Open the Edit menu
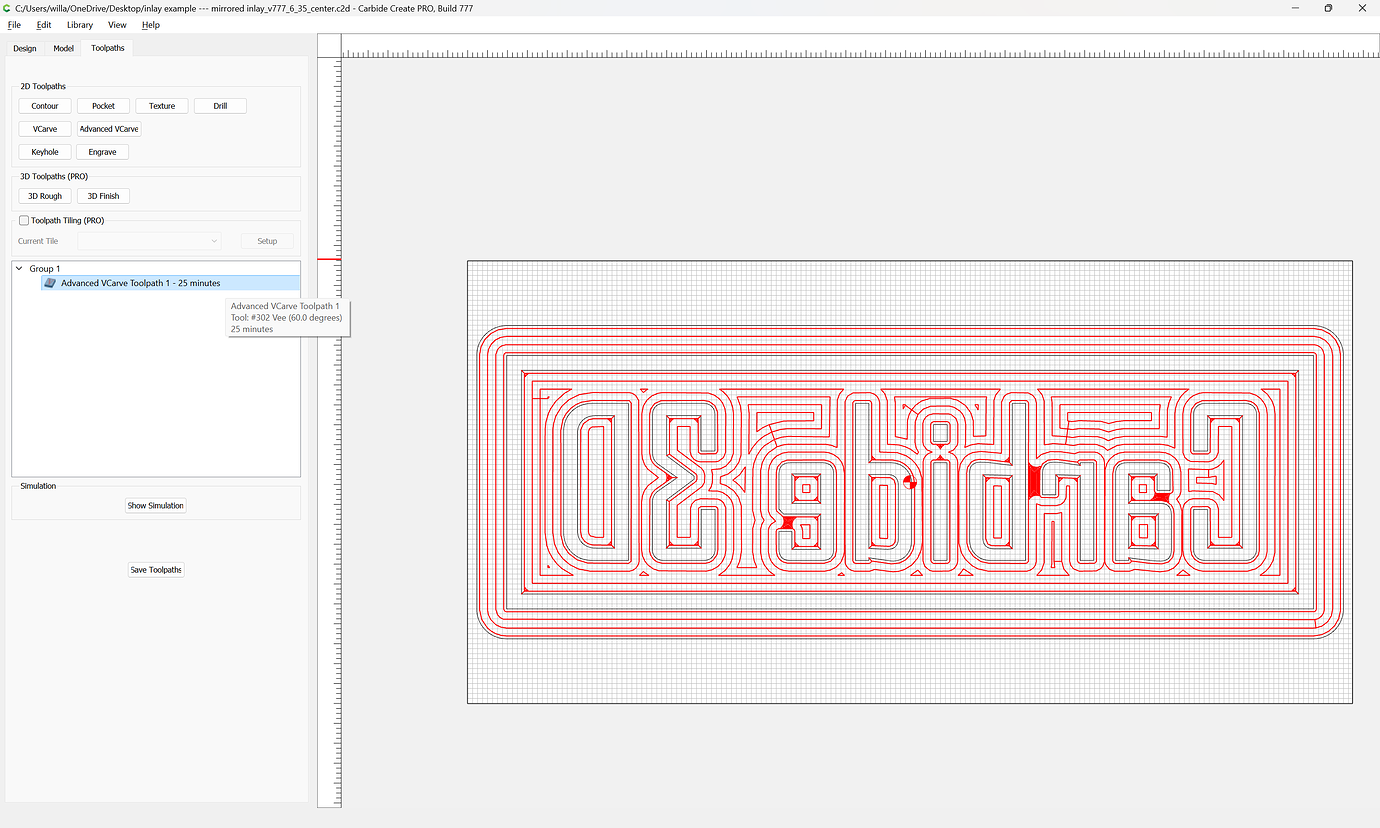The image size is (1380, 828). tap(44, 25)
